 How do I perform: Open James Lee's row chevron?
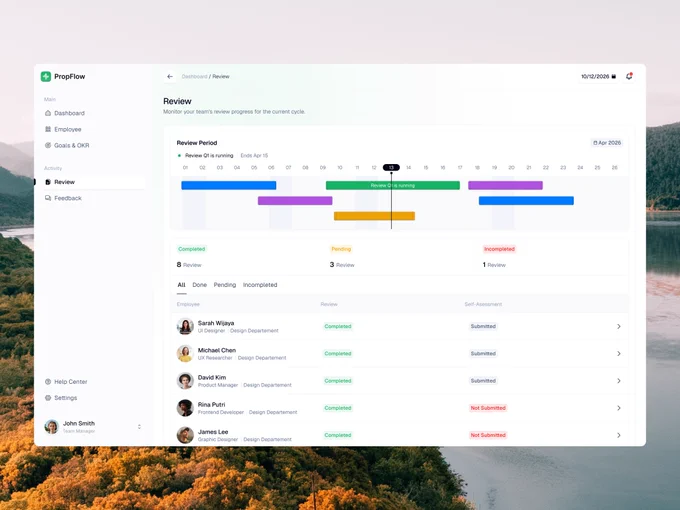click(x=619, y=435)
